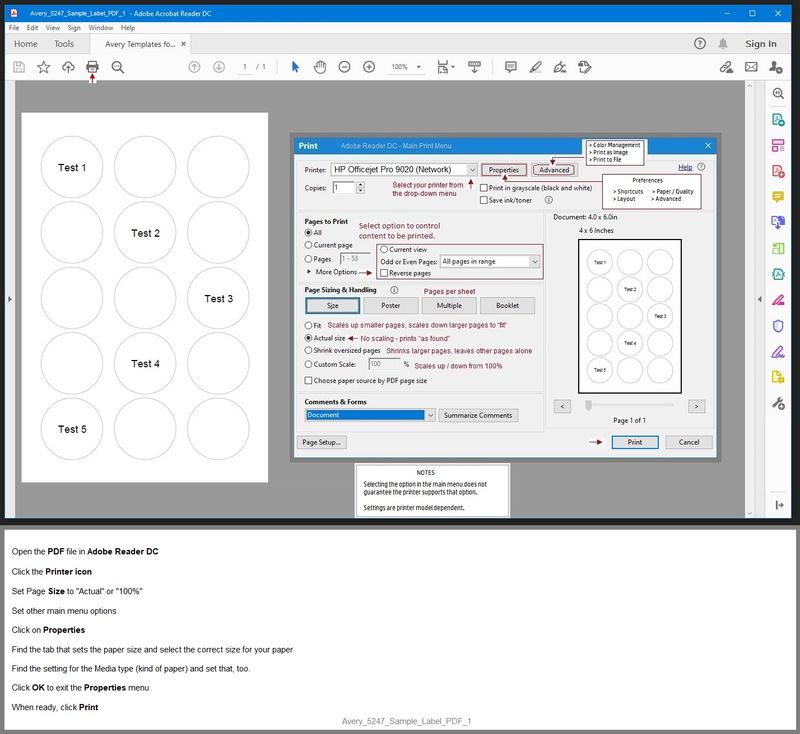
Task: Increase the Copies count stepper
Action: pos(360,185)
